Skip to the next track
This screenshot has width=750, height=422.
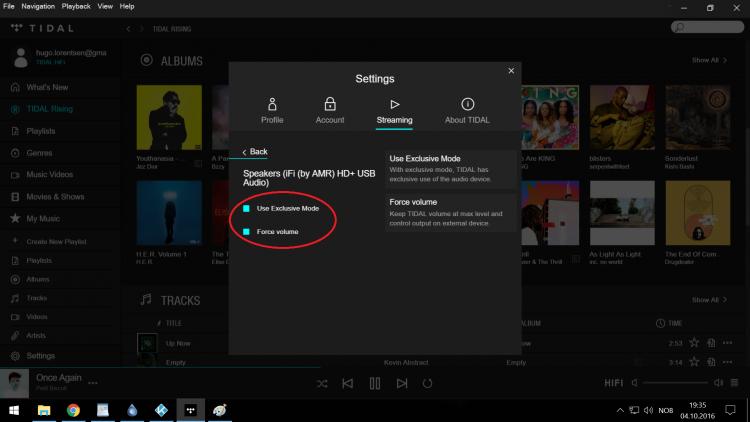pos(402,383)
